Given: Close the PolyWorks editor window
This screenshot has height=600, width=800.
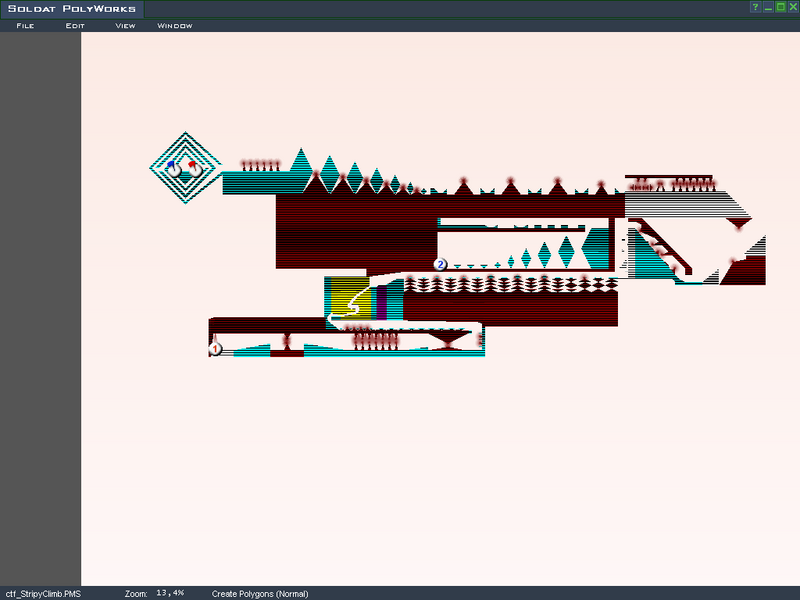Looking at the screenshot, I should (x=792, y=7).
